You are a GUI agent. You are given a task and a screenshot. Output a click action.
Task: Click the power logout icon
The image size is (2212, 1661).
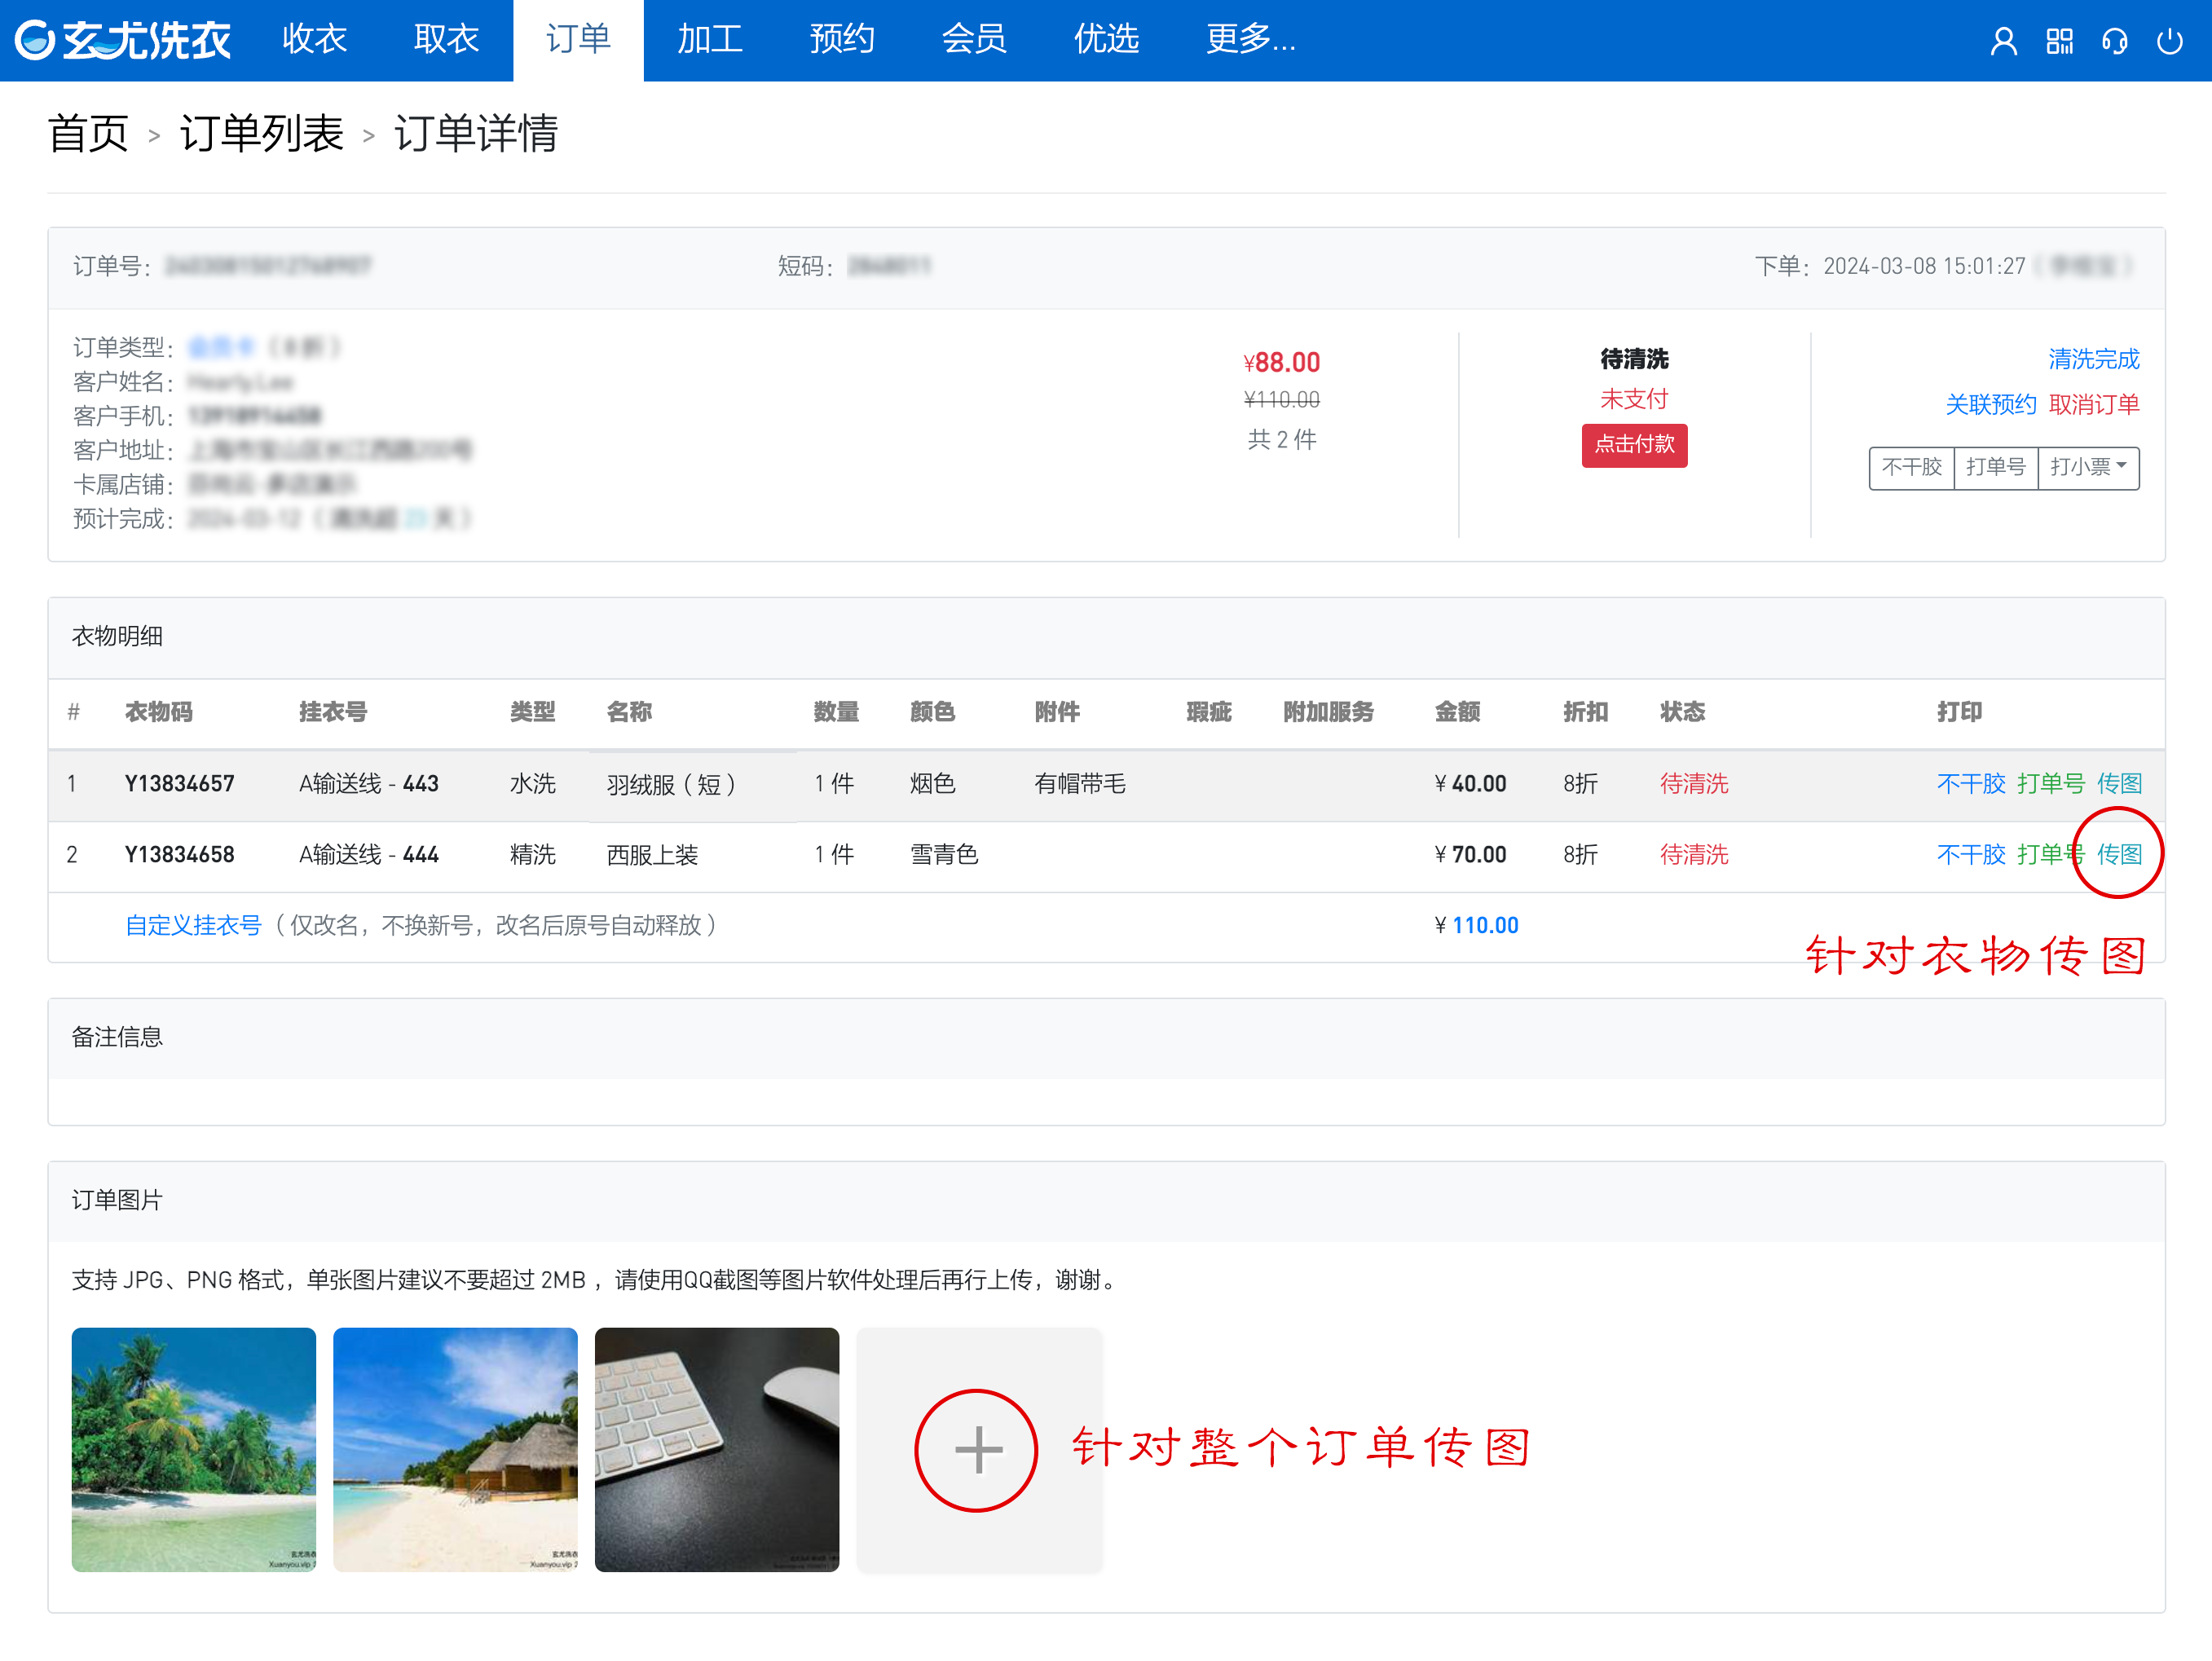pyautogui.click(x=2169, y=41)
